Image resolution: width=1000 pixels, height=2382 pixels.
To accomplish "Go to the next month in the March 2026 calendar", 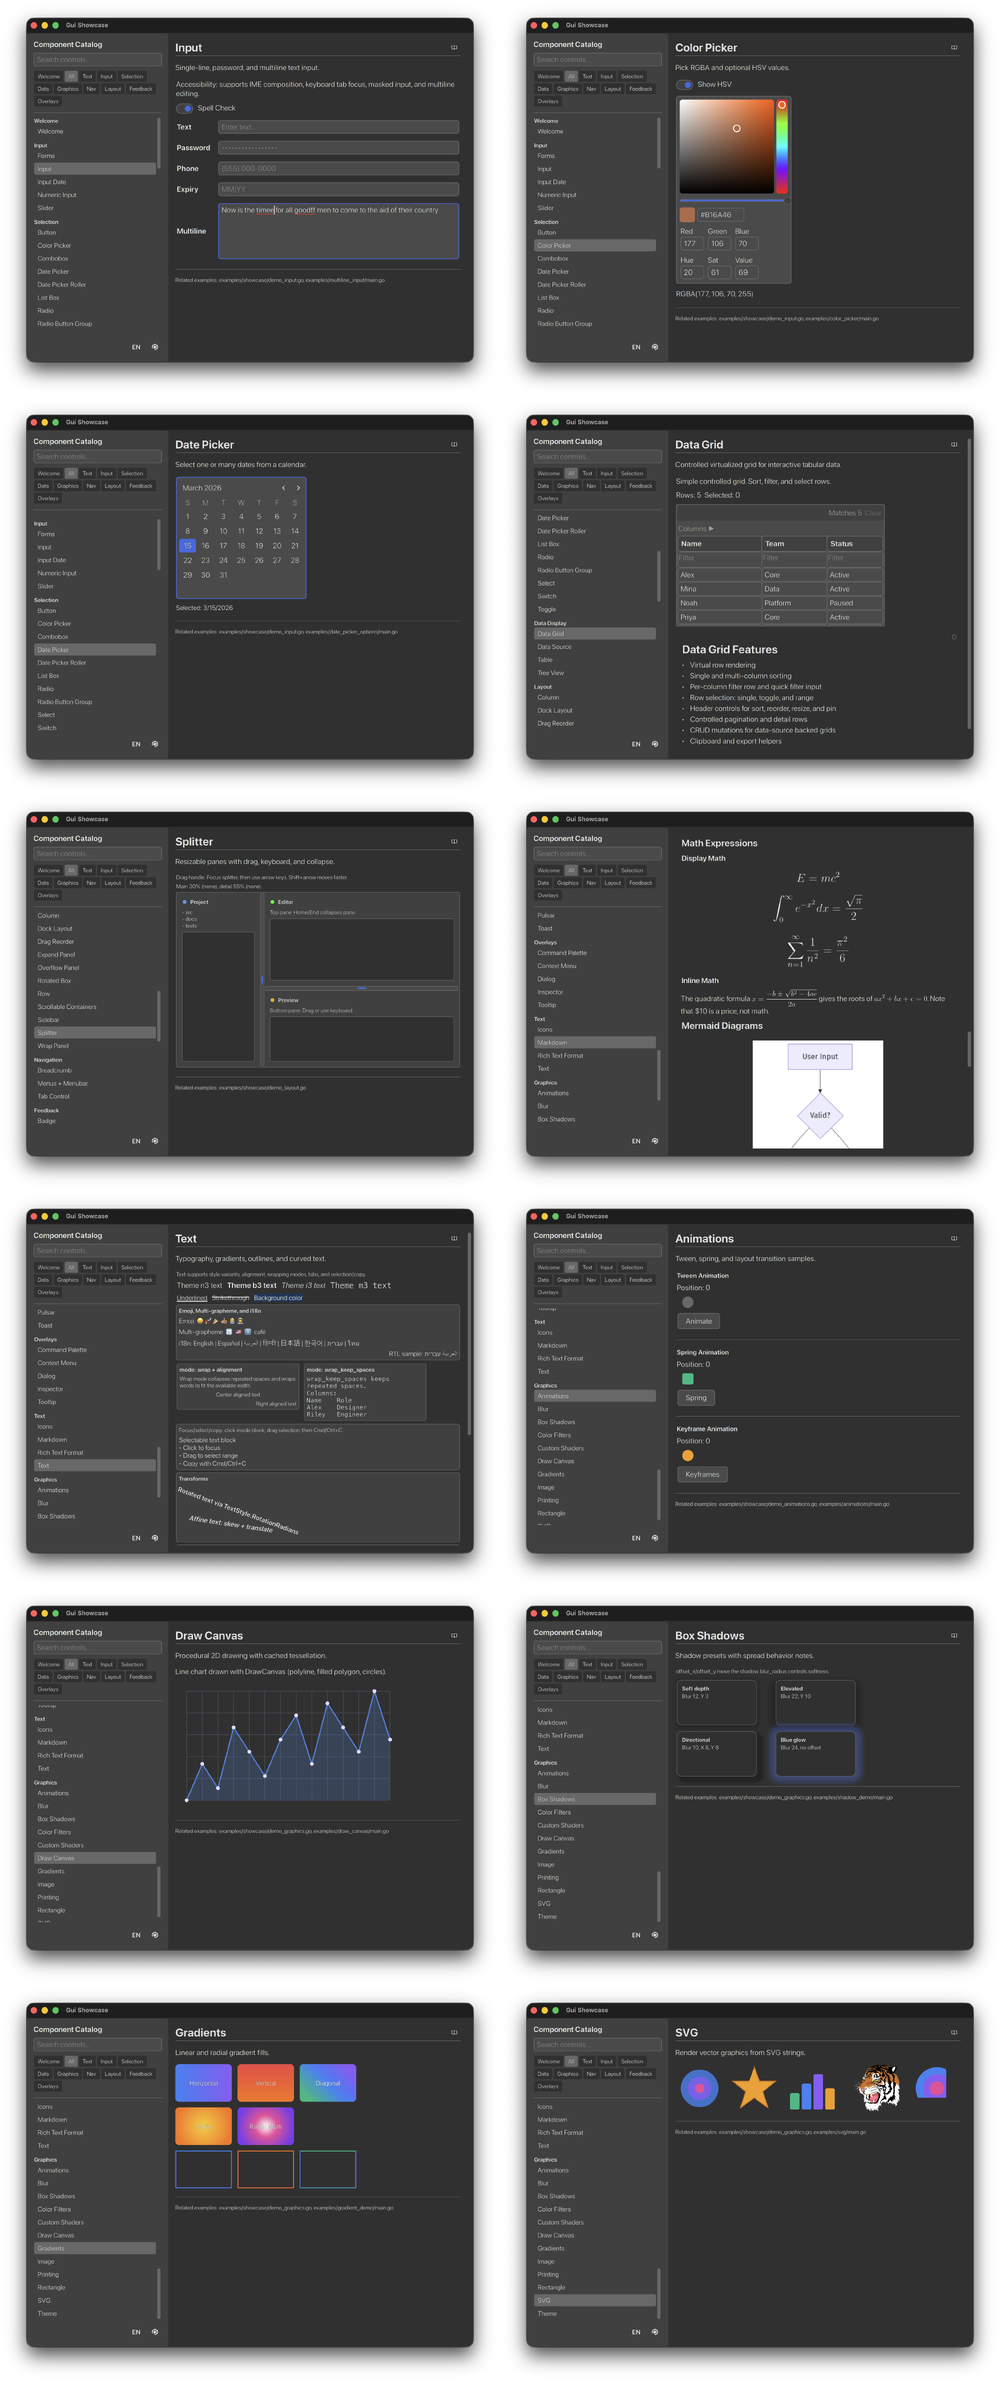I will point(298,488).
